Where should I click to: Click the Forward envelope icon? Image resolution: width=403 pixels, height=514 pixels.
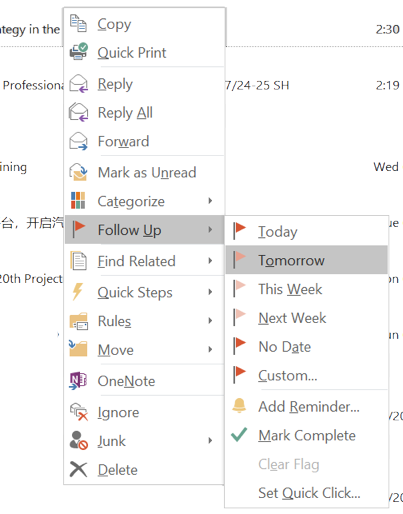[x=79, y=141]
